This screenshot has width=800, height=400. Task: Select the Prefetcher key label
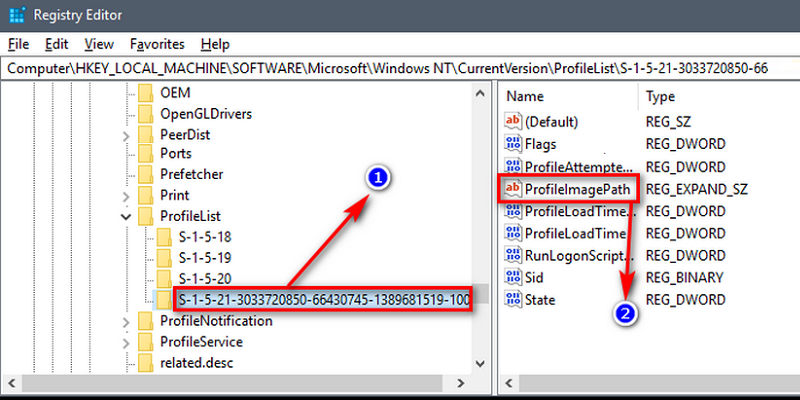[x=192, y=174]
